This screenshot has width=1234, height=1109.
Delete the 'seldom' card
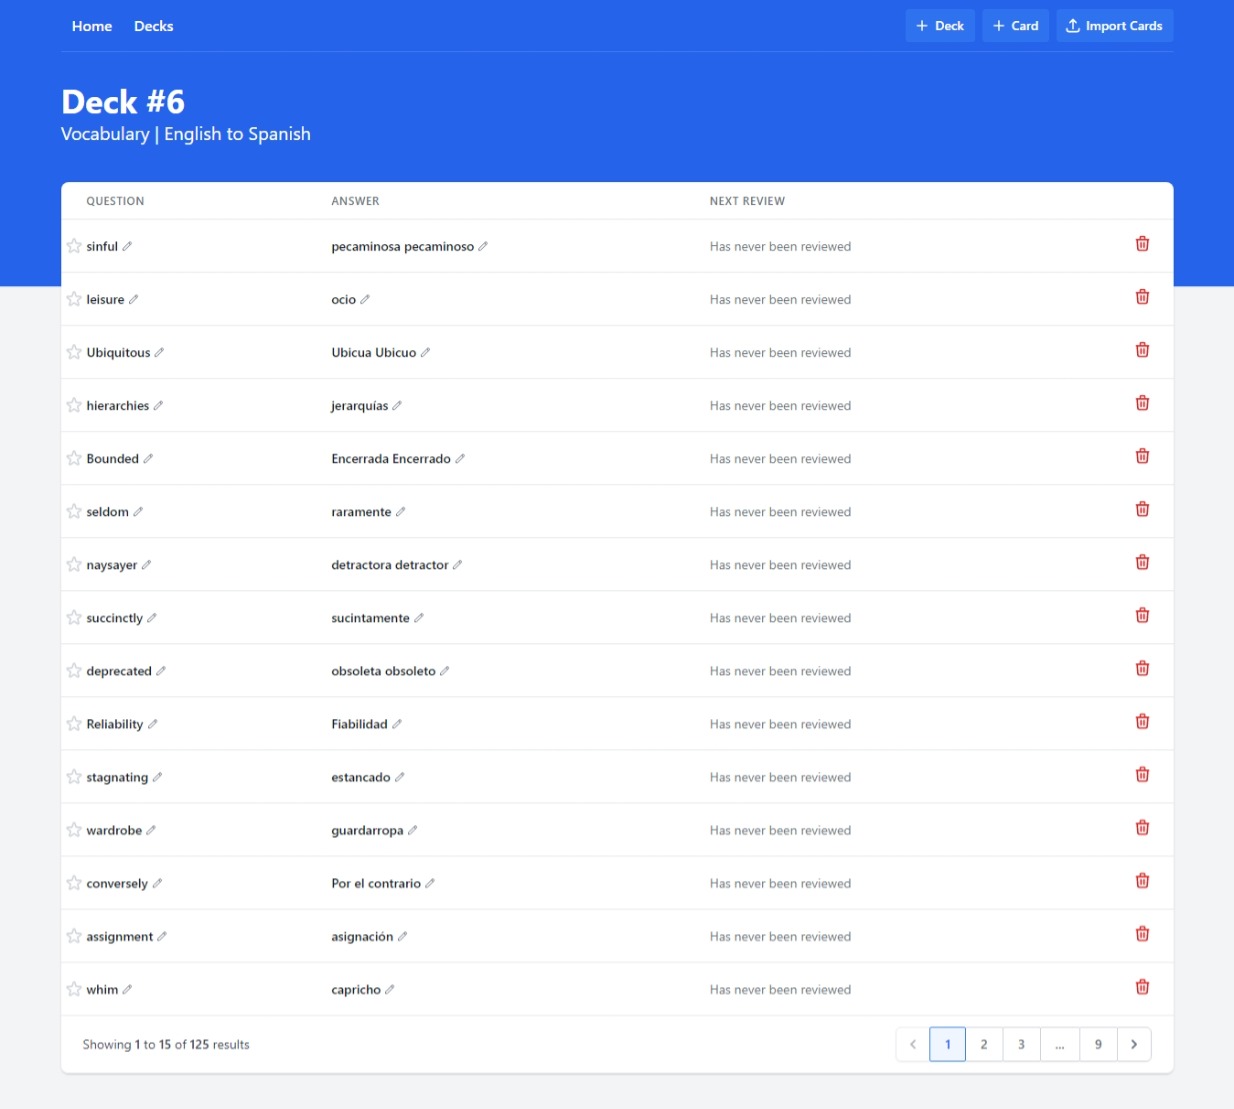click(1142, 509)
